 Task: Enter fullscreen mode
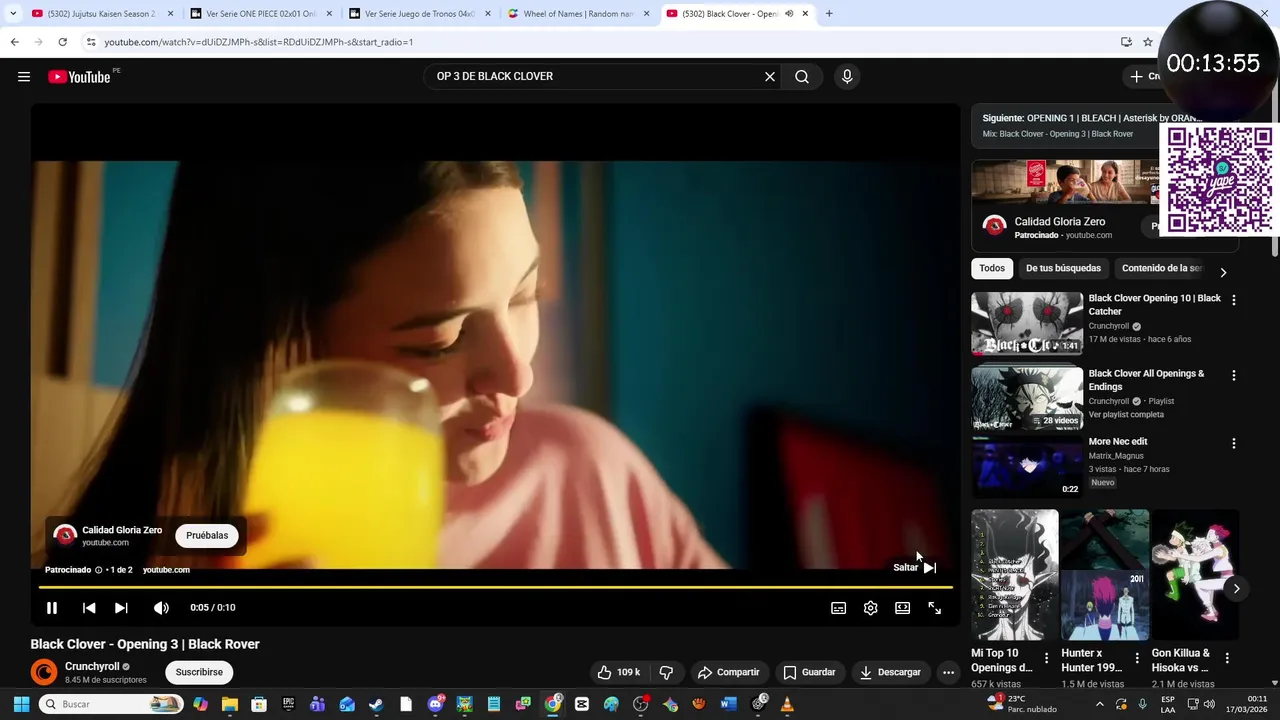click(935, 608)
